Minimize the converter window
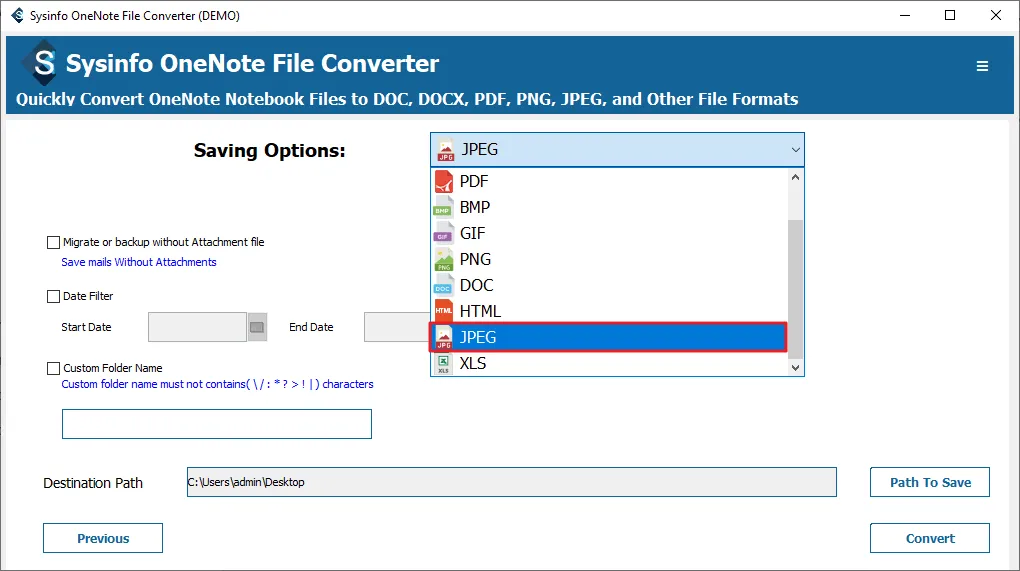 click(x=904, y=15)
